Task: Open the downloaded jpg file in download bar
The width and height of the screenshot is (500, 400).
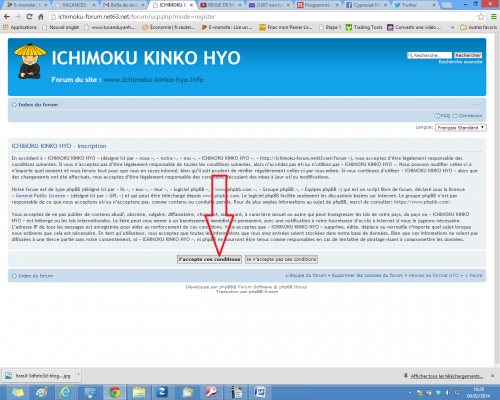Action: coord(38,376)
